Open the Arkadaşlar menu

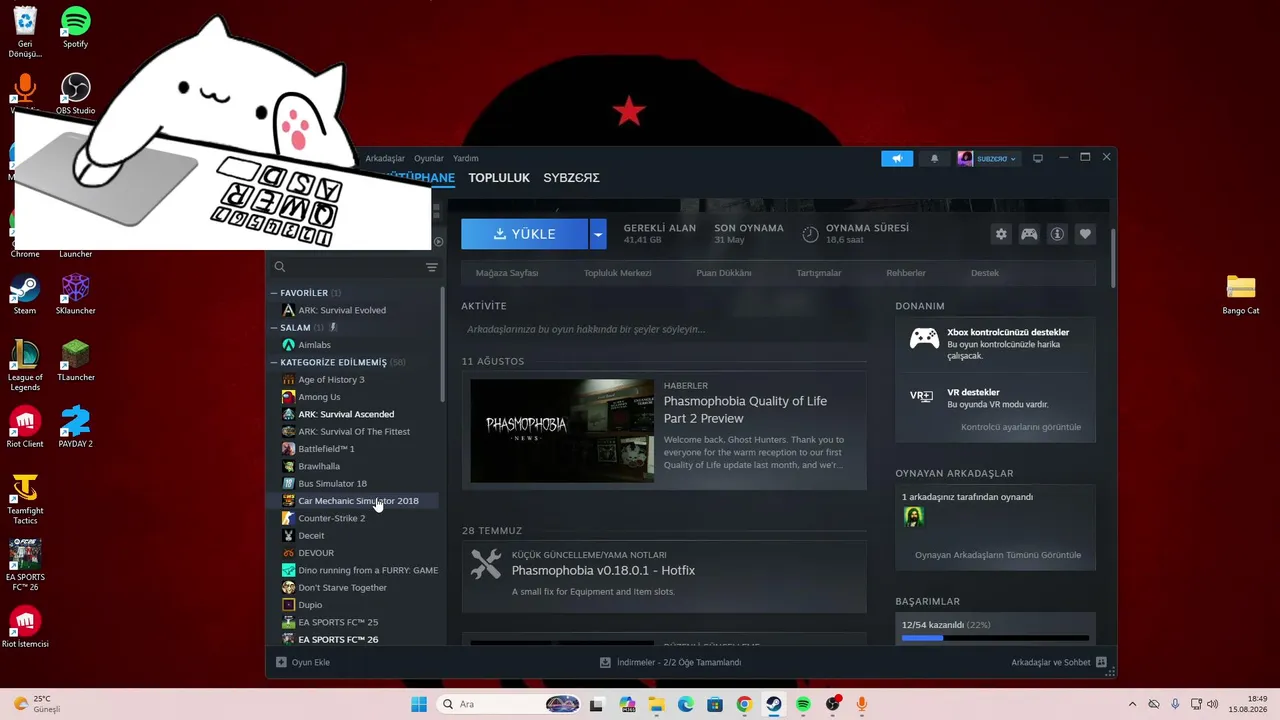(x=385, y=158)
